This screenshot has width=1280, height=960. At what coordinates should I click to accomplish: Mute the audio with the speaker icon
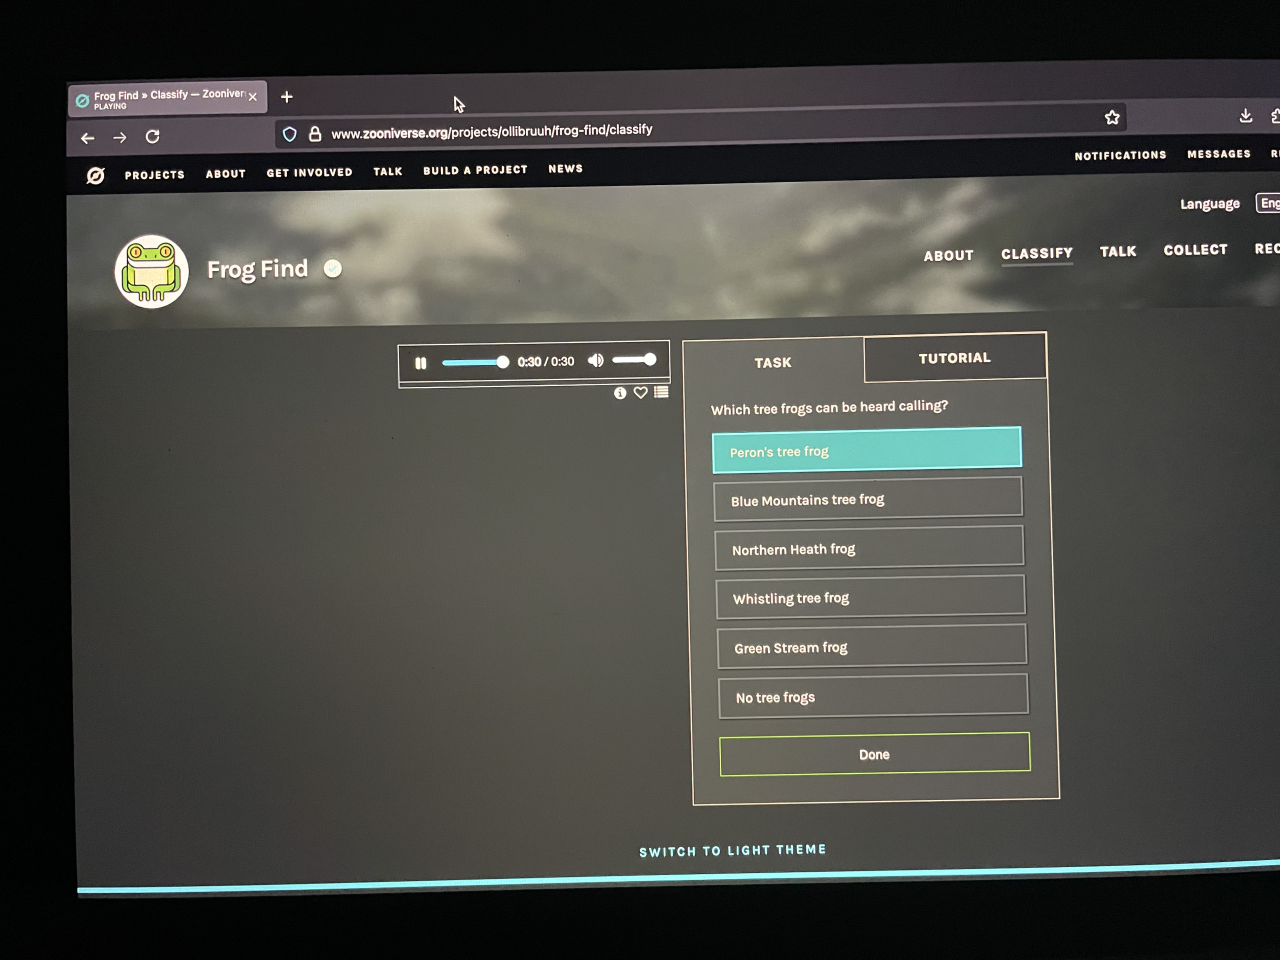click(595, 360)
